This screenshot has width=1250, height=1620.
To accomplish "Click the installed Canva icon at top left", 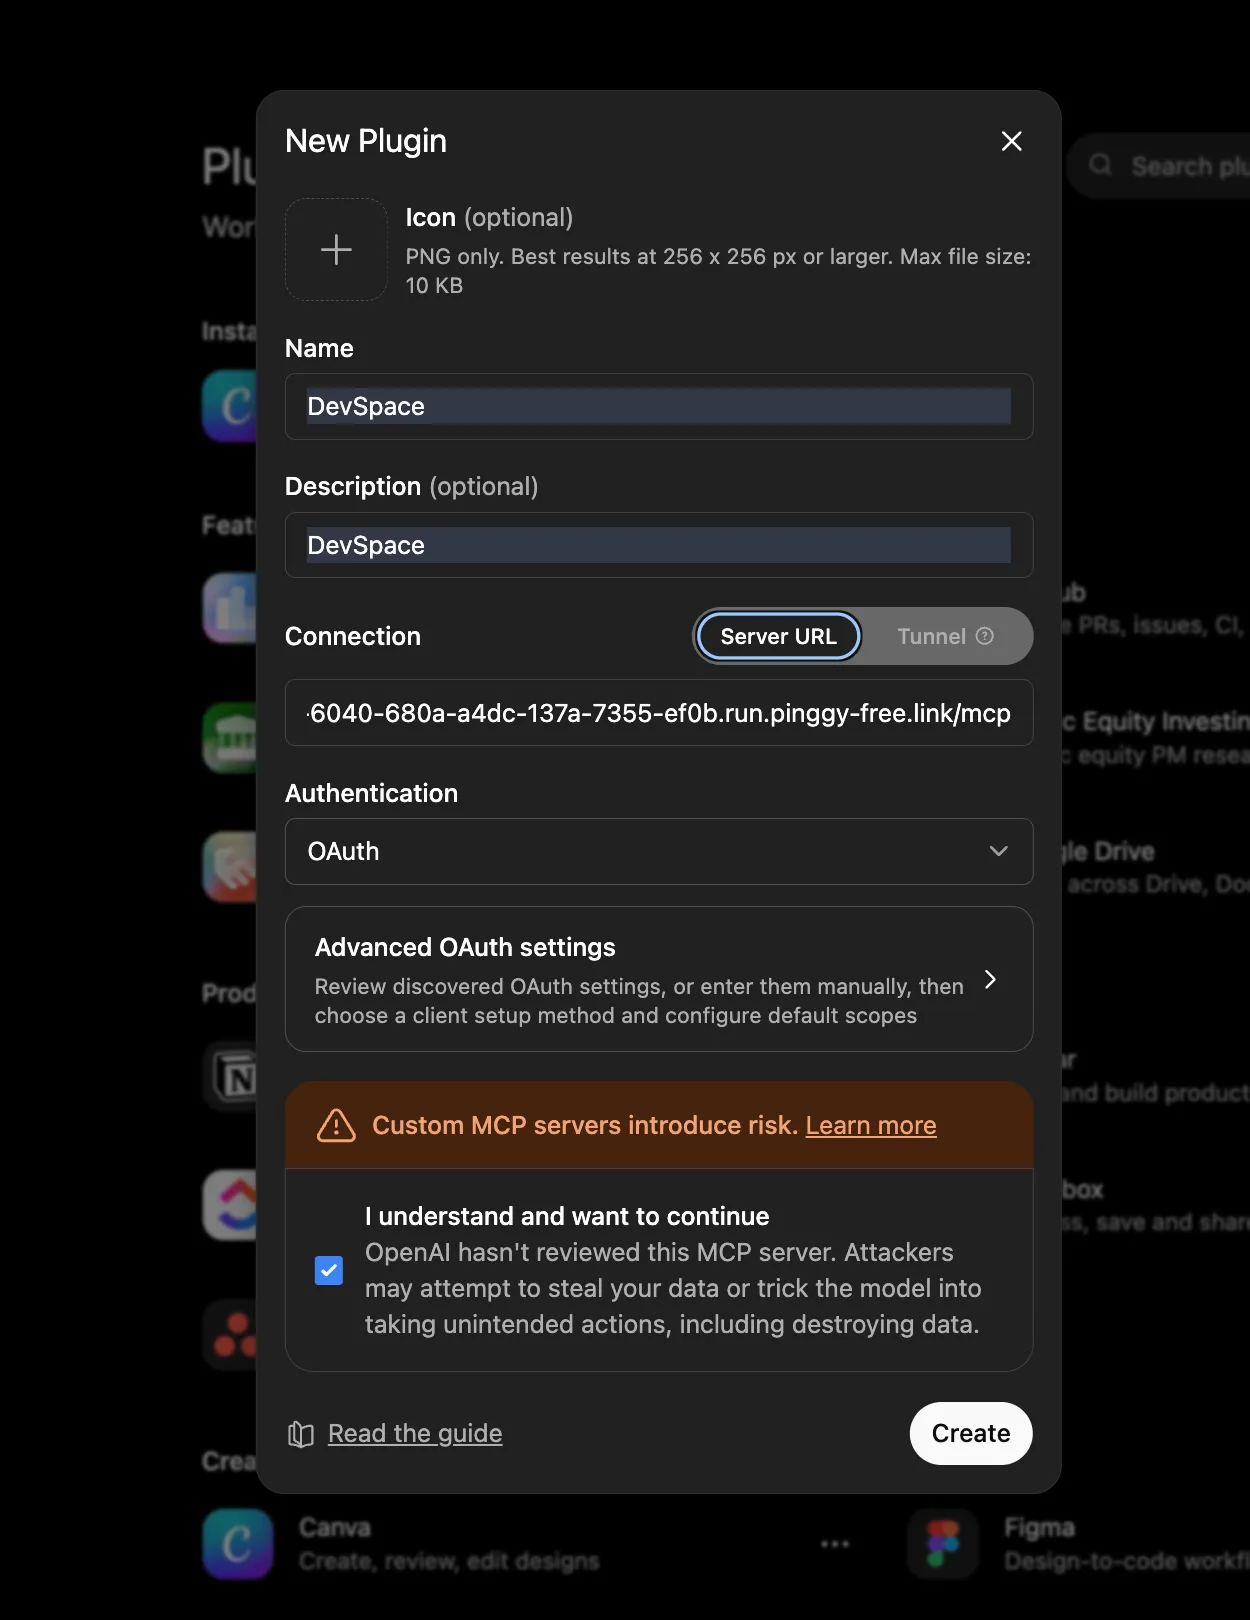I will tap(230, 406).
